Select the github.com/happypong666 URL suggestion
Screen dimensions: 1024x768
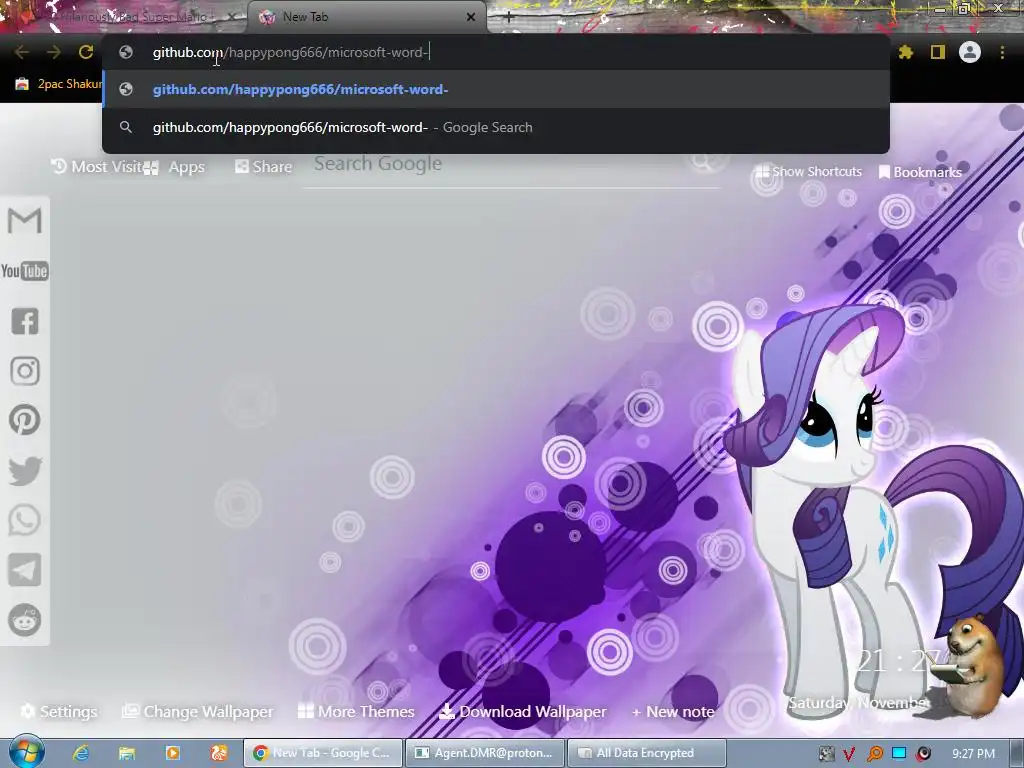[x=496, y=89]
